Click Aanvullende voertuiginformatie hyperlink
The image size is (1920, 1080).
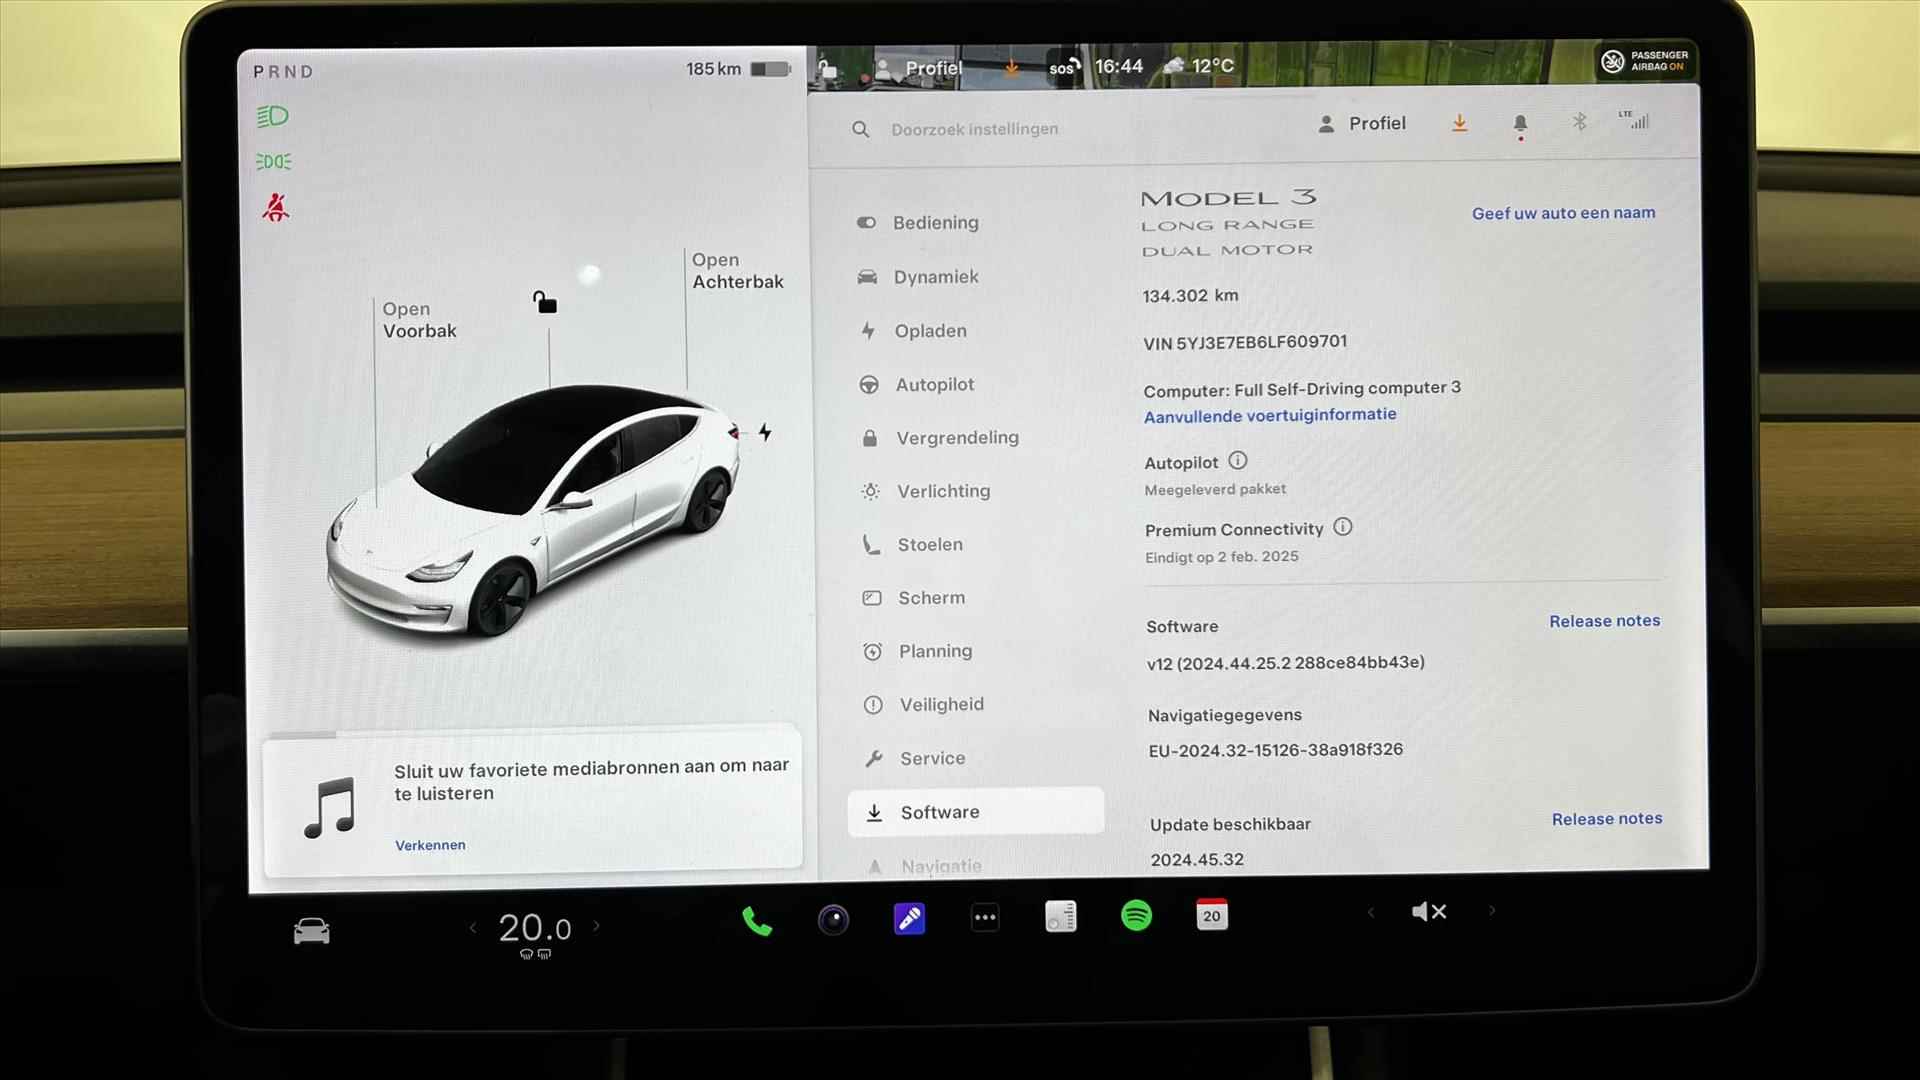tap(1269, 414)
